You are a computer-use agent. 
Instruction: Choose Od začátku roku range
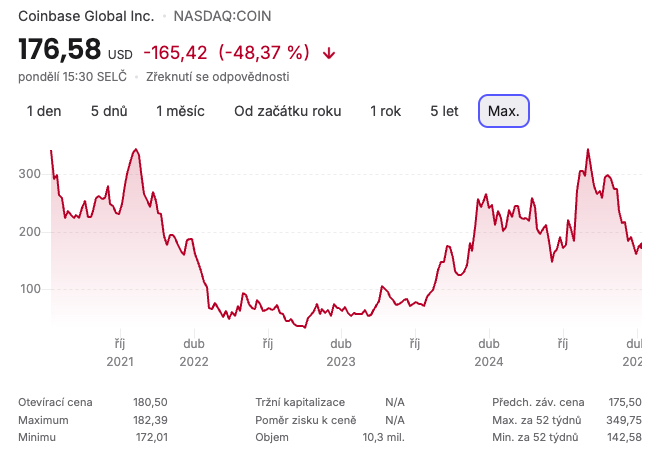pyautogui.click(x=288, y=111)
